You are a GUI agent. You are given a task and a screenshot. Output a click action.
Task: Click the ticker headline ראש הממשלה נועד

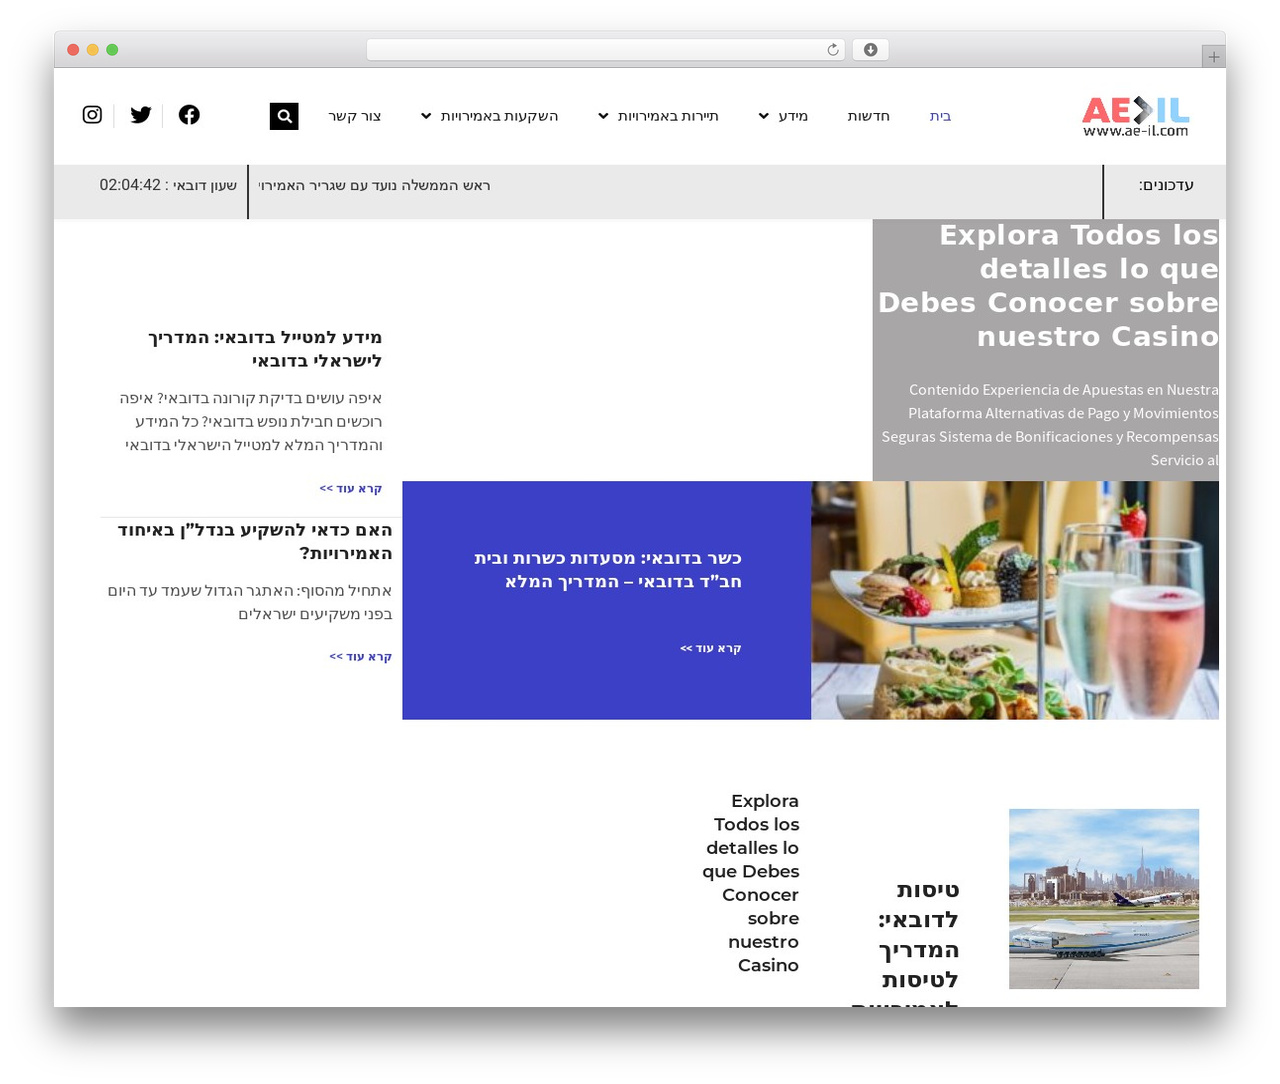[x=374, y=185]
